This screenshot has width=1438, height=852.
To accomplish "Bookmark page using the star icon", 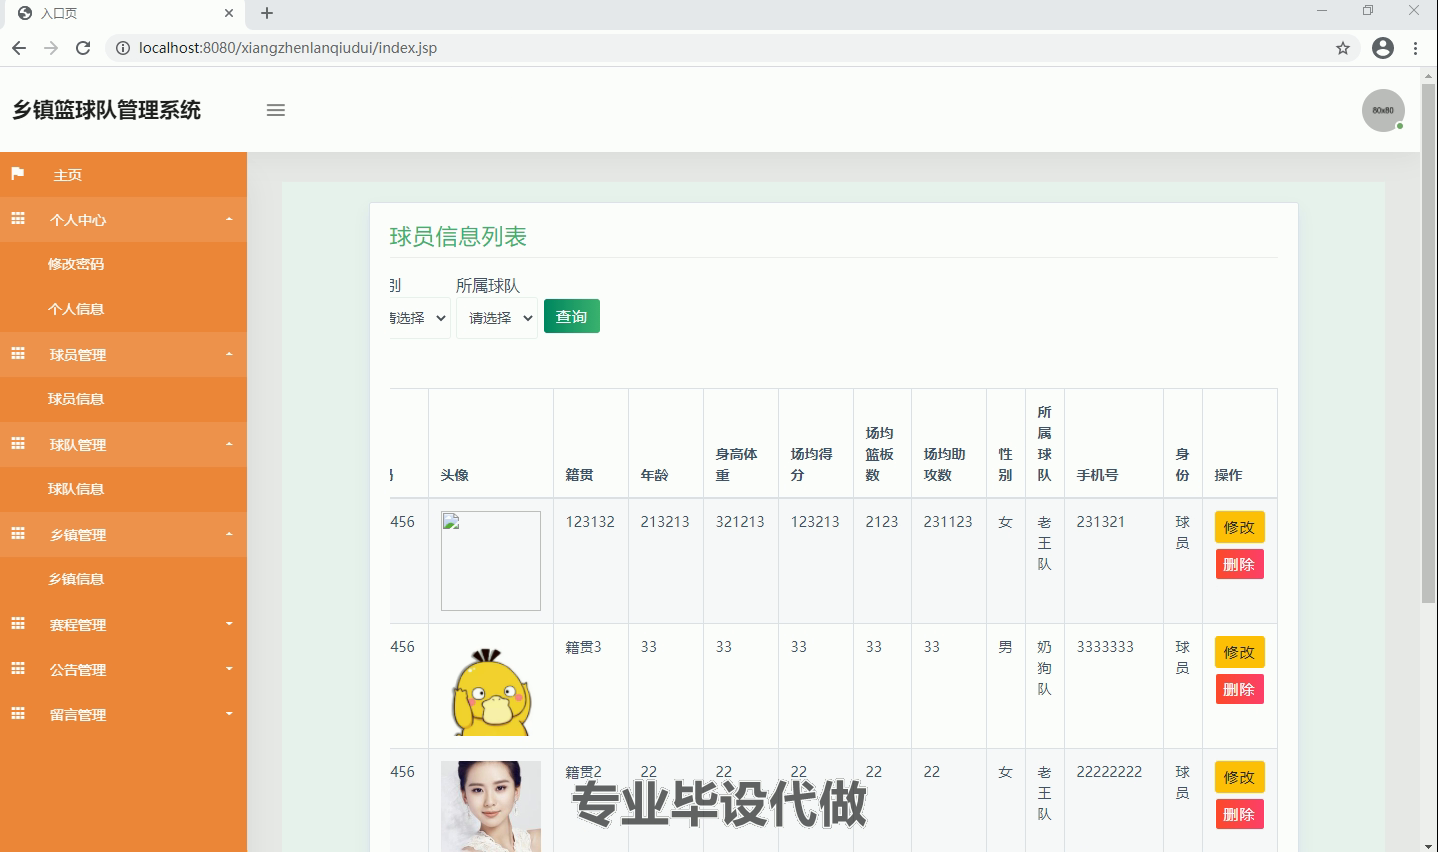I will 1343,48.
